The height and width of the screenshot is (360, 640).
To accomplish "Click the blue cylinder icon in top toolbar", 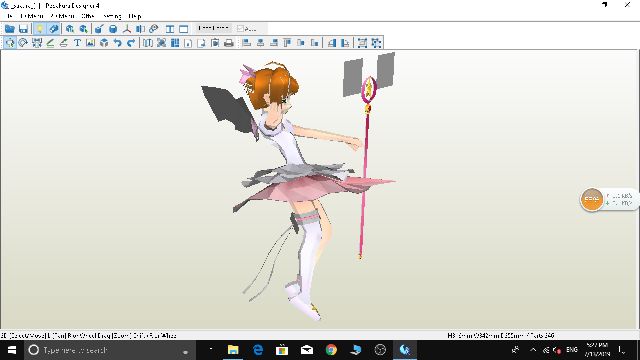I will point(113,29).
